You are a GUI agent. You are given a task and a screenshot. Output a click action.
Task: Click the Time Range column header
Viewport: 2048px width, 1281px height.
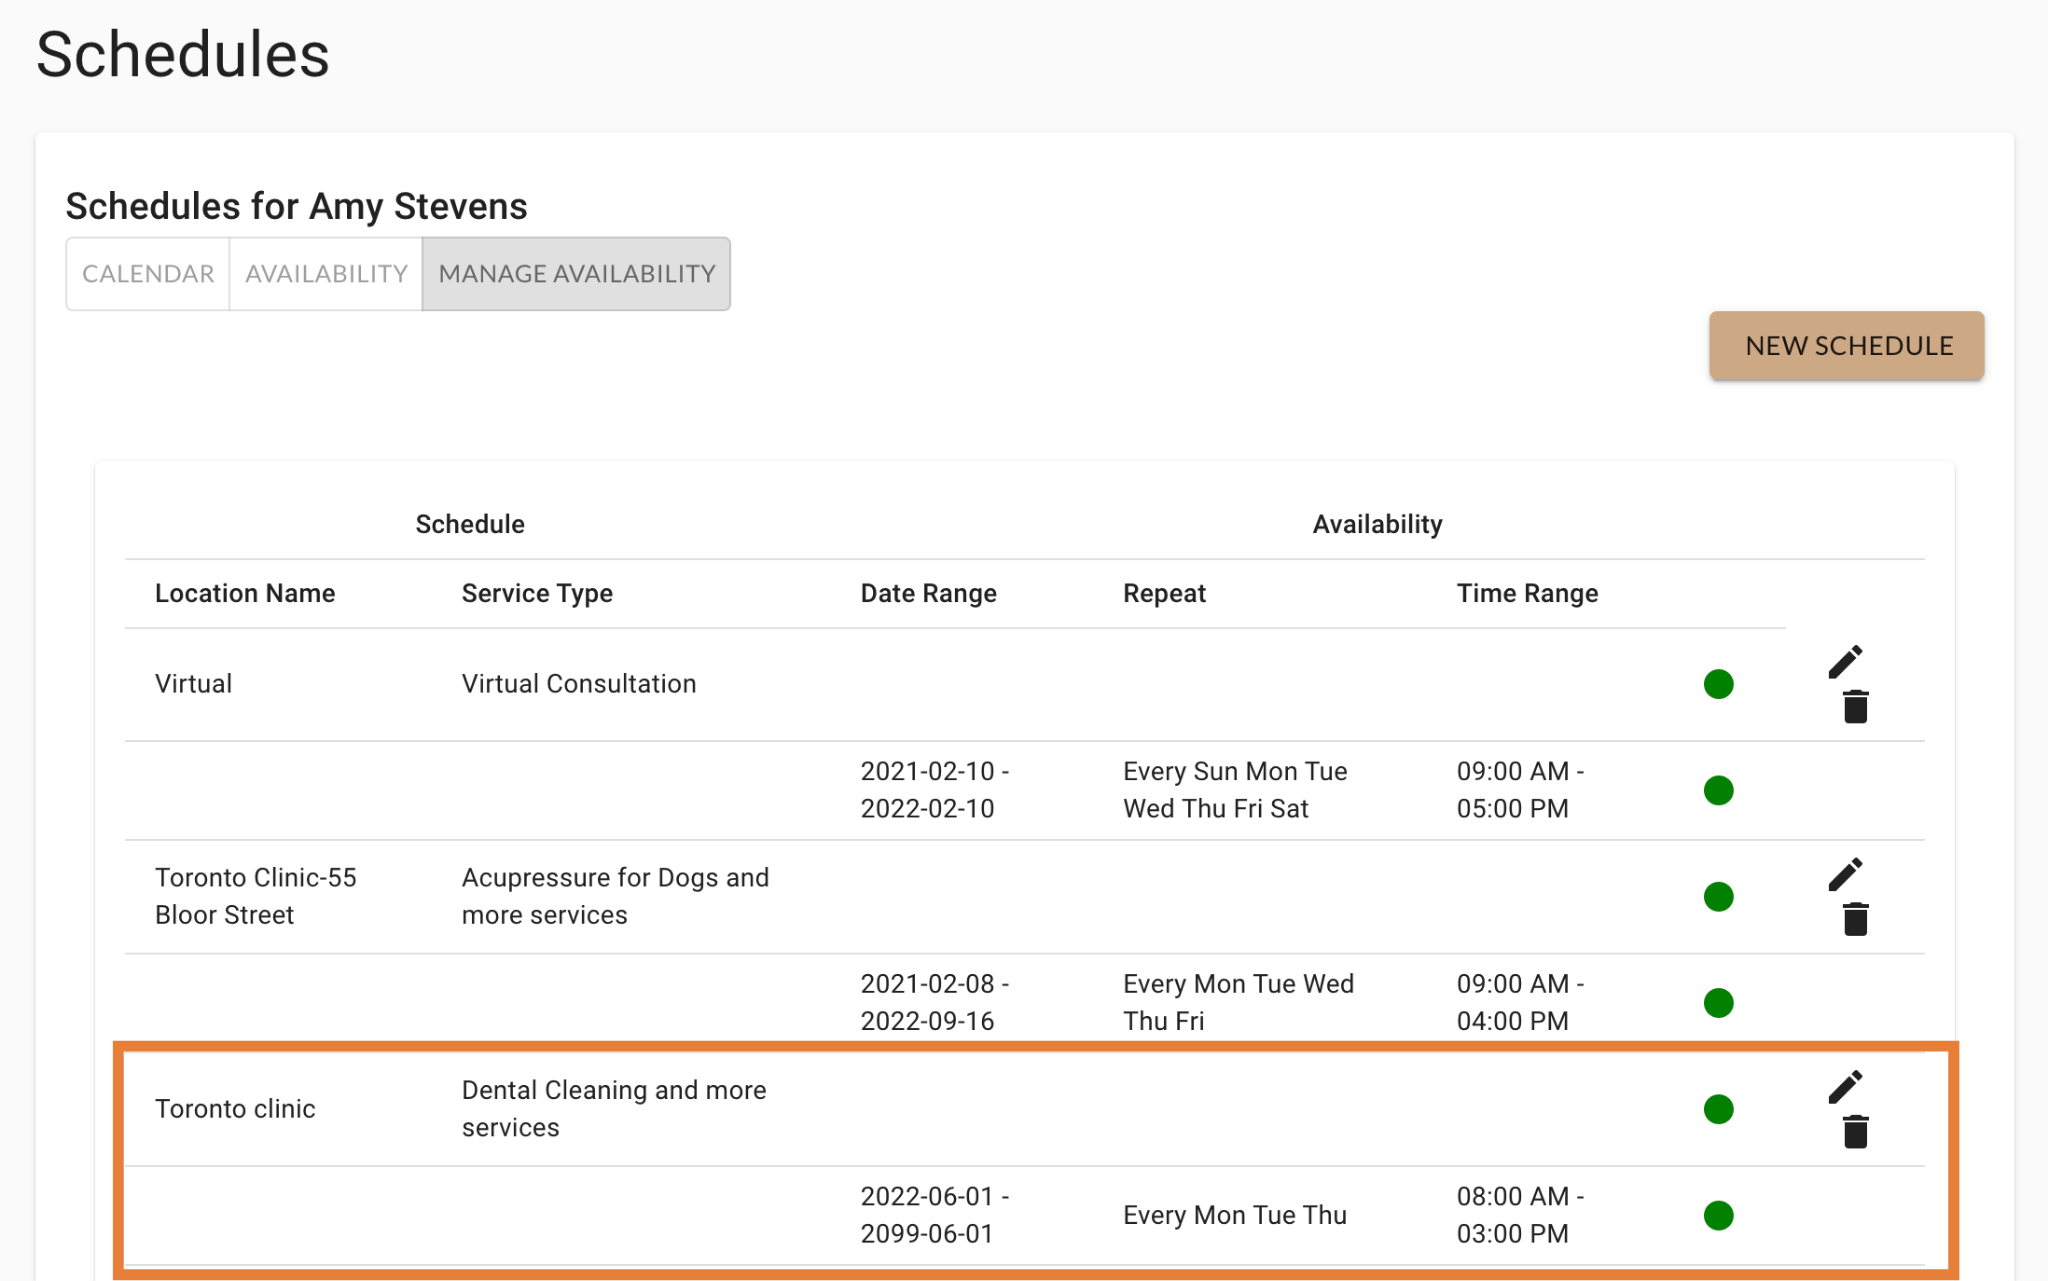pyautogui.click(x=1527, y=593)
